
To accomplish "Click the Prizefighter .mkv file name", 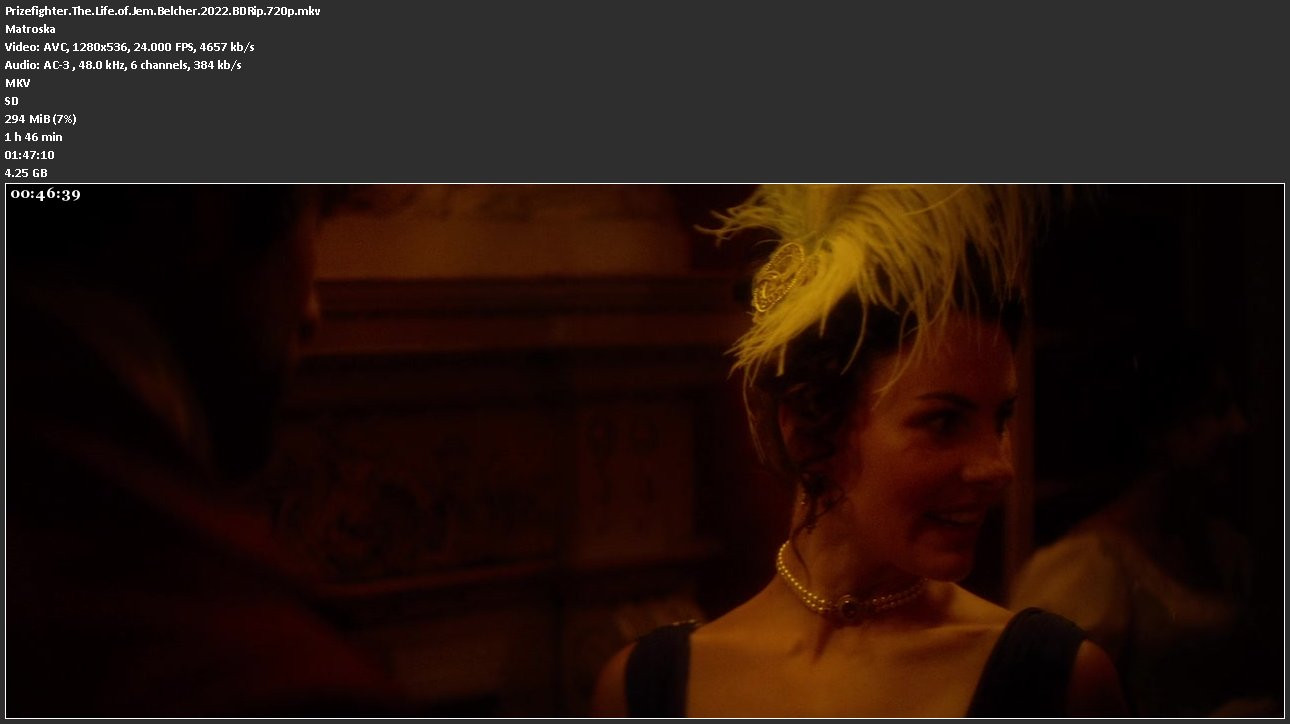I will [162, 11].
